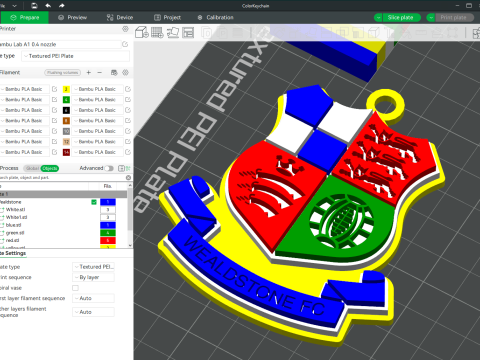
Task: Edit the preset of filament 2
Action: (x=128, y=89)
